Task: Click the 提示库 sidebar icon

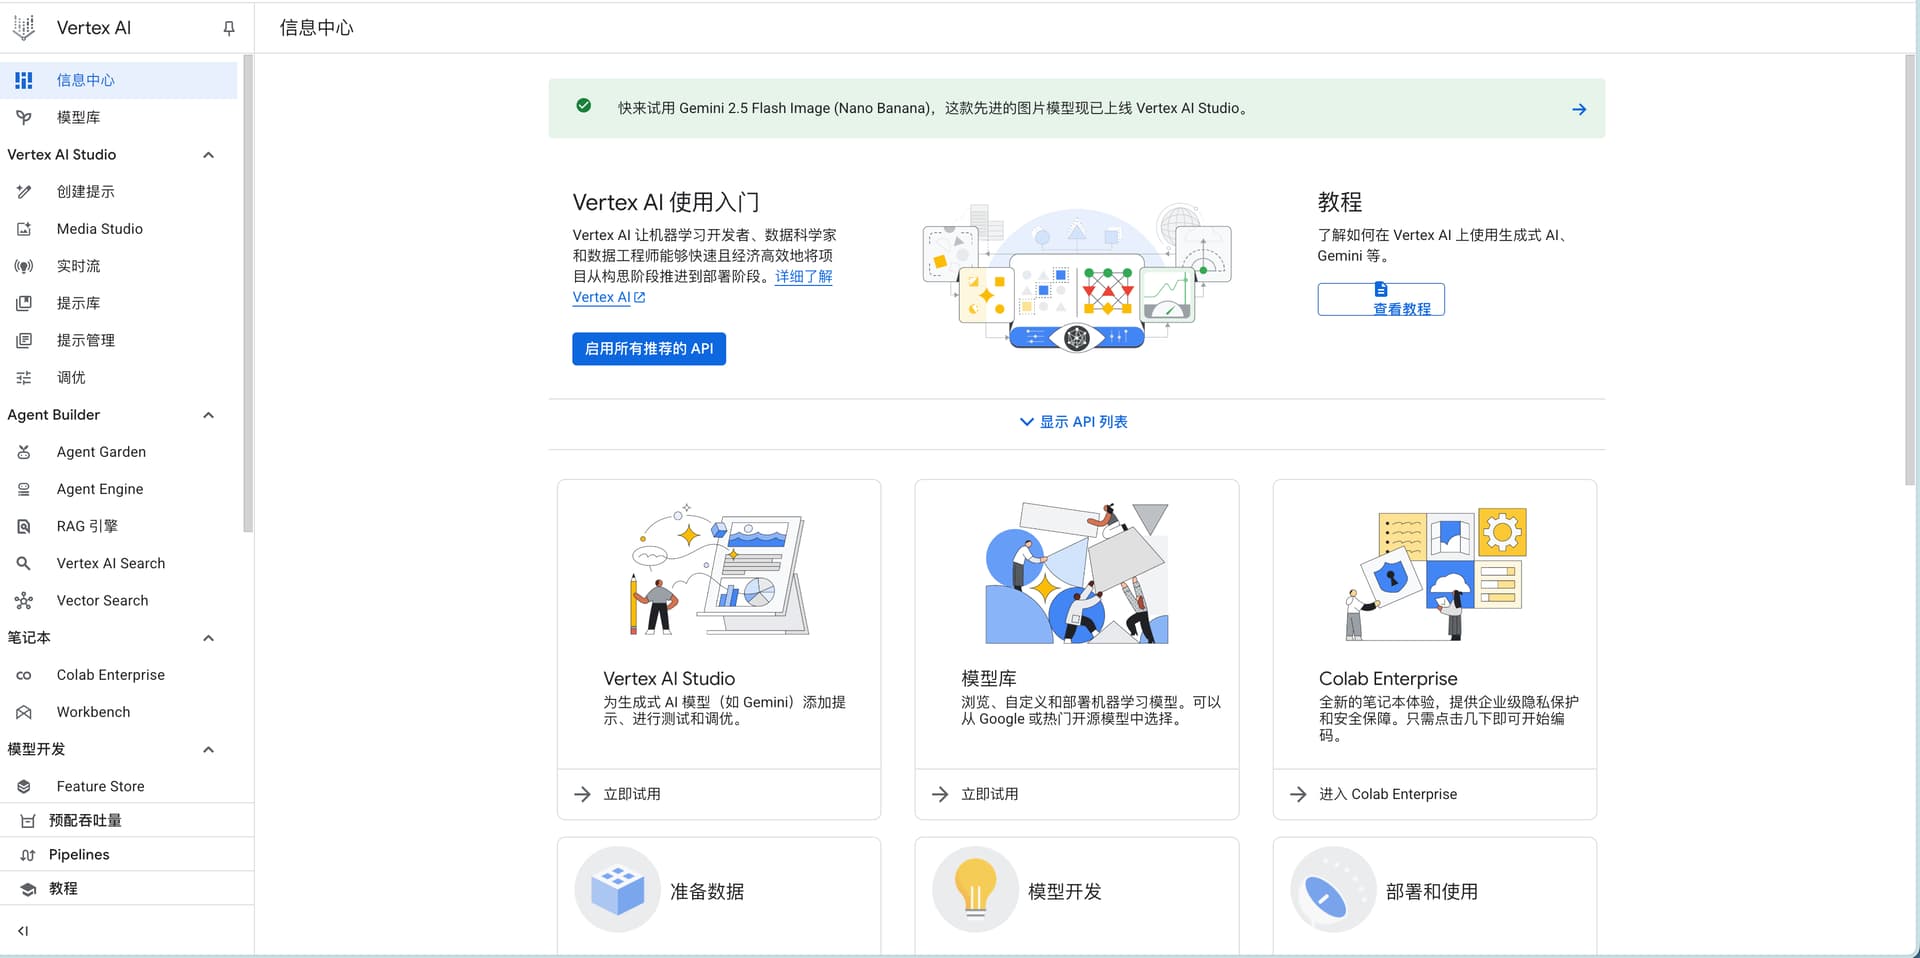Action: pyautogui.click(x=24, y=303)
